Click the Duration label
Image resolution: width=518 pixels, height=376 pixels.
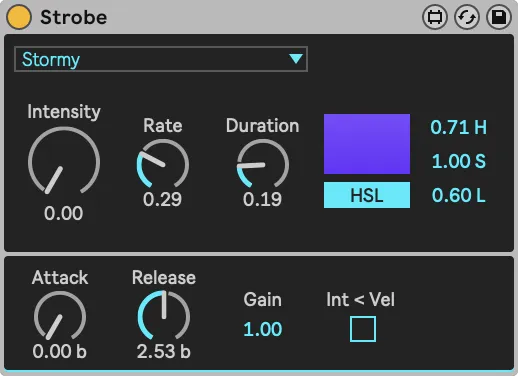coord(263,126)
